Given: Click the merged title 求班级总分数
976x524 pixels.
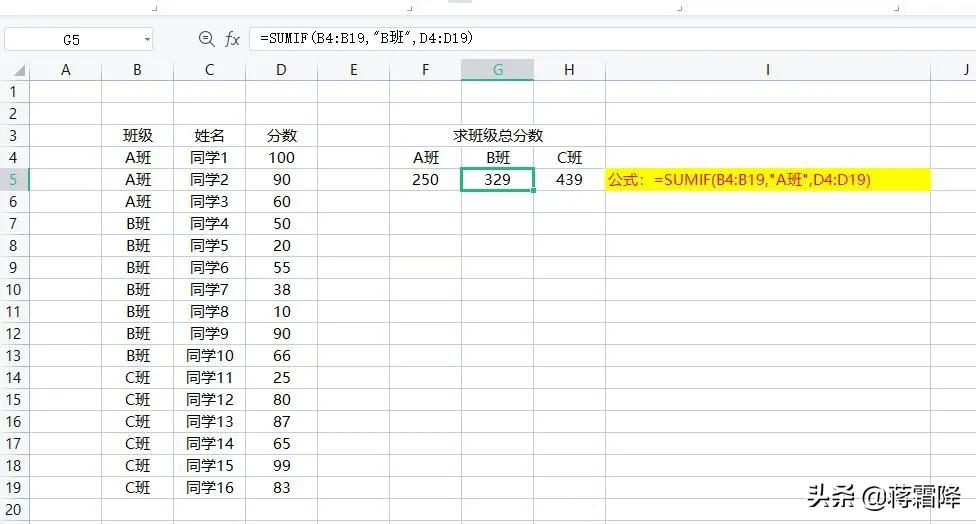Looking at the screenshot, I should (x=497, y=136).
